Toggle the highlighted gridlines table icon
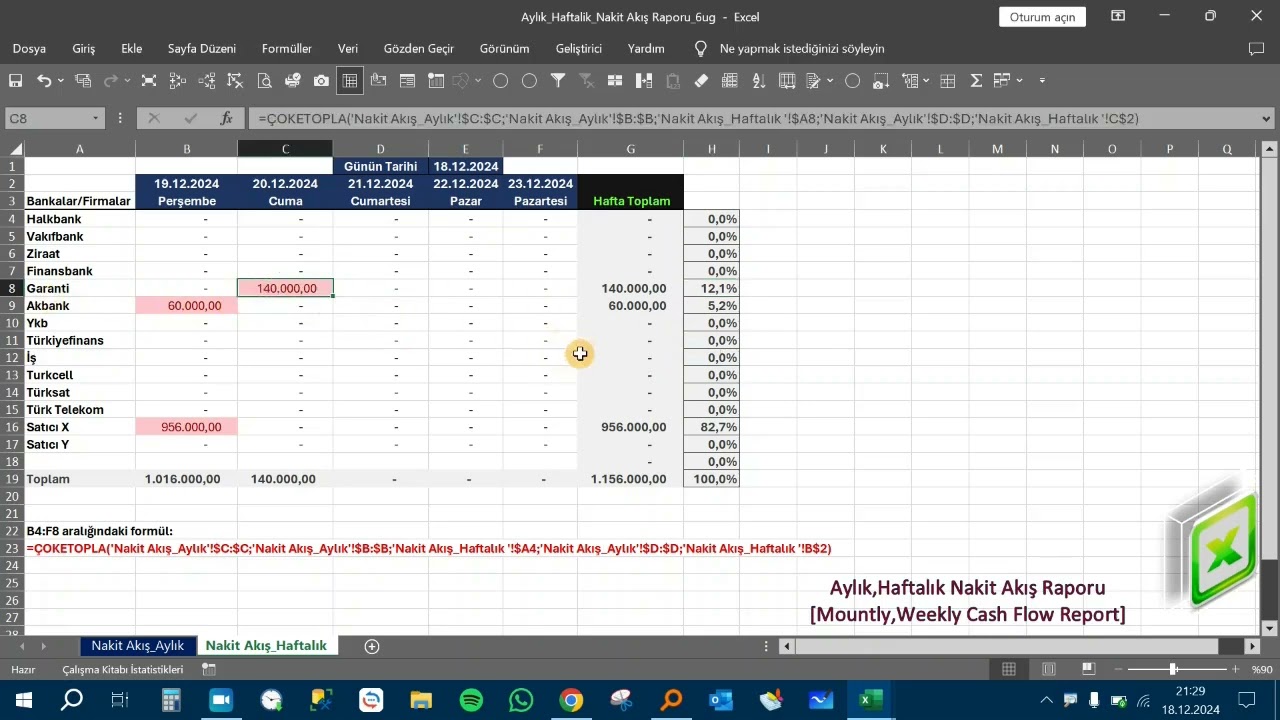 point(350,81)
